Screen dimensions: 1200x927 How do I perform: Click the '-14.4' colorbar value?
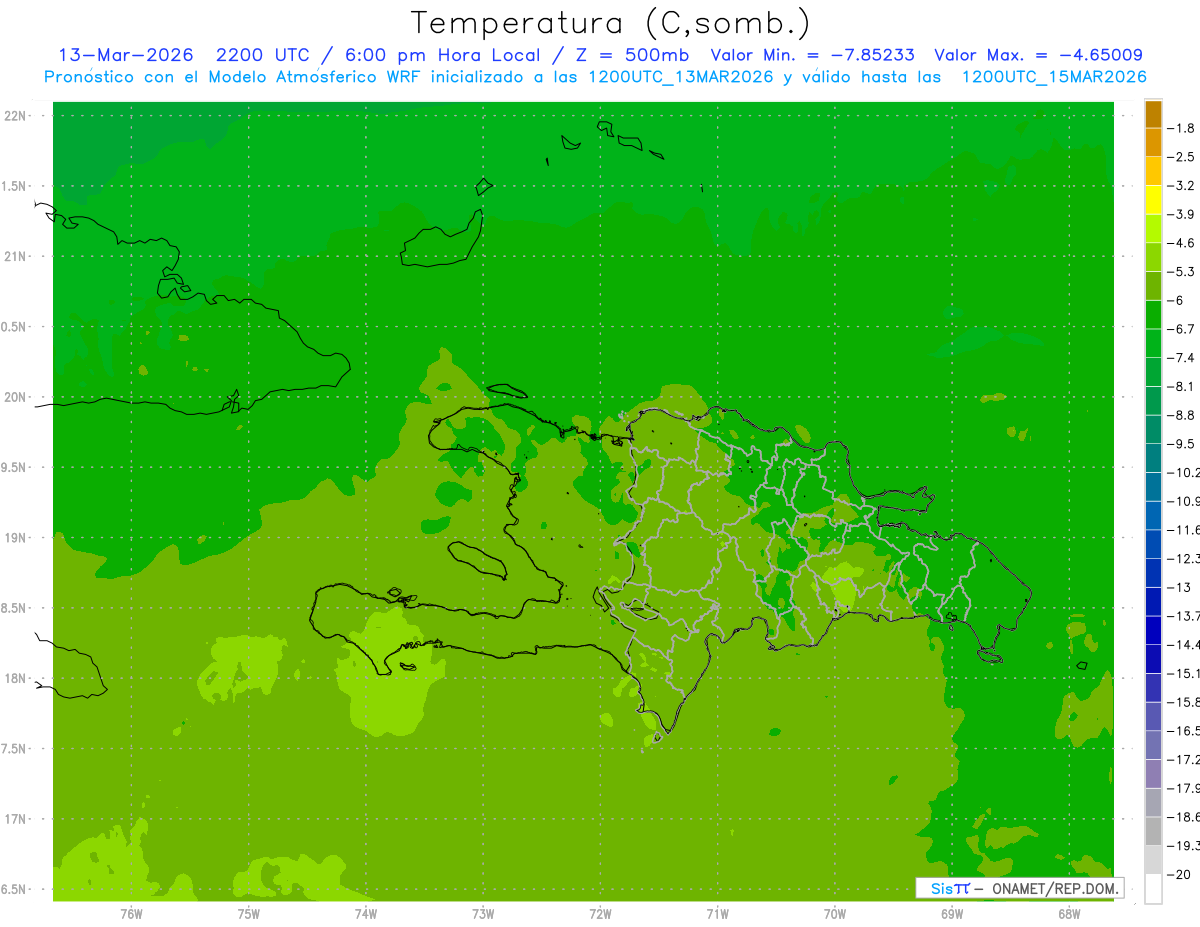click(1183, 645)
